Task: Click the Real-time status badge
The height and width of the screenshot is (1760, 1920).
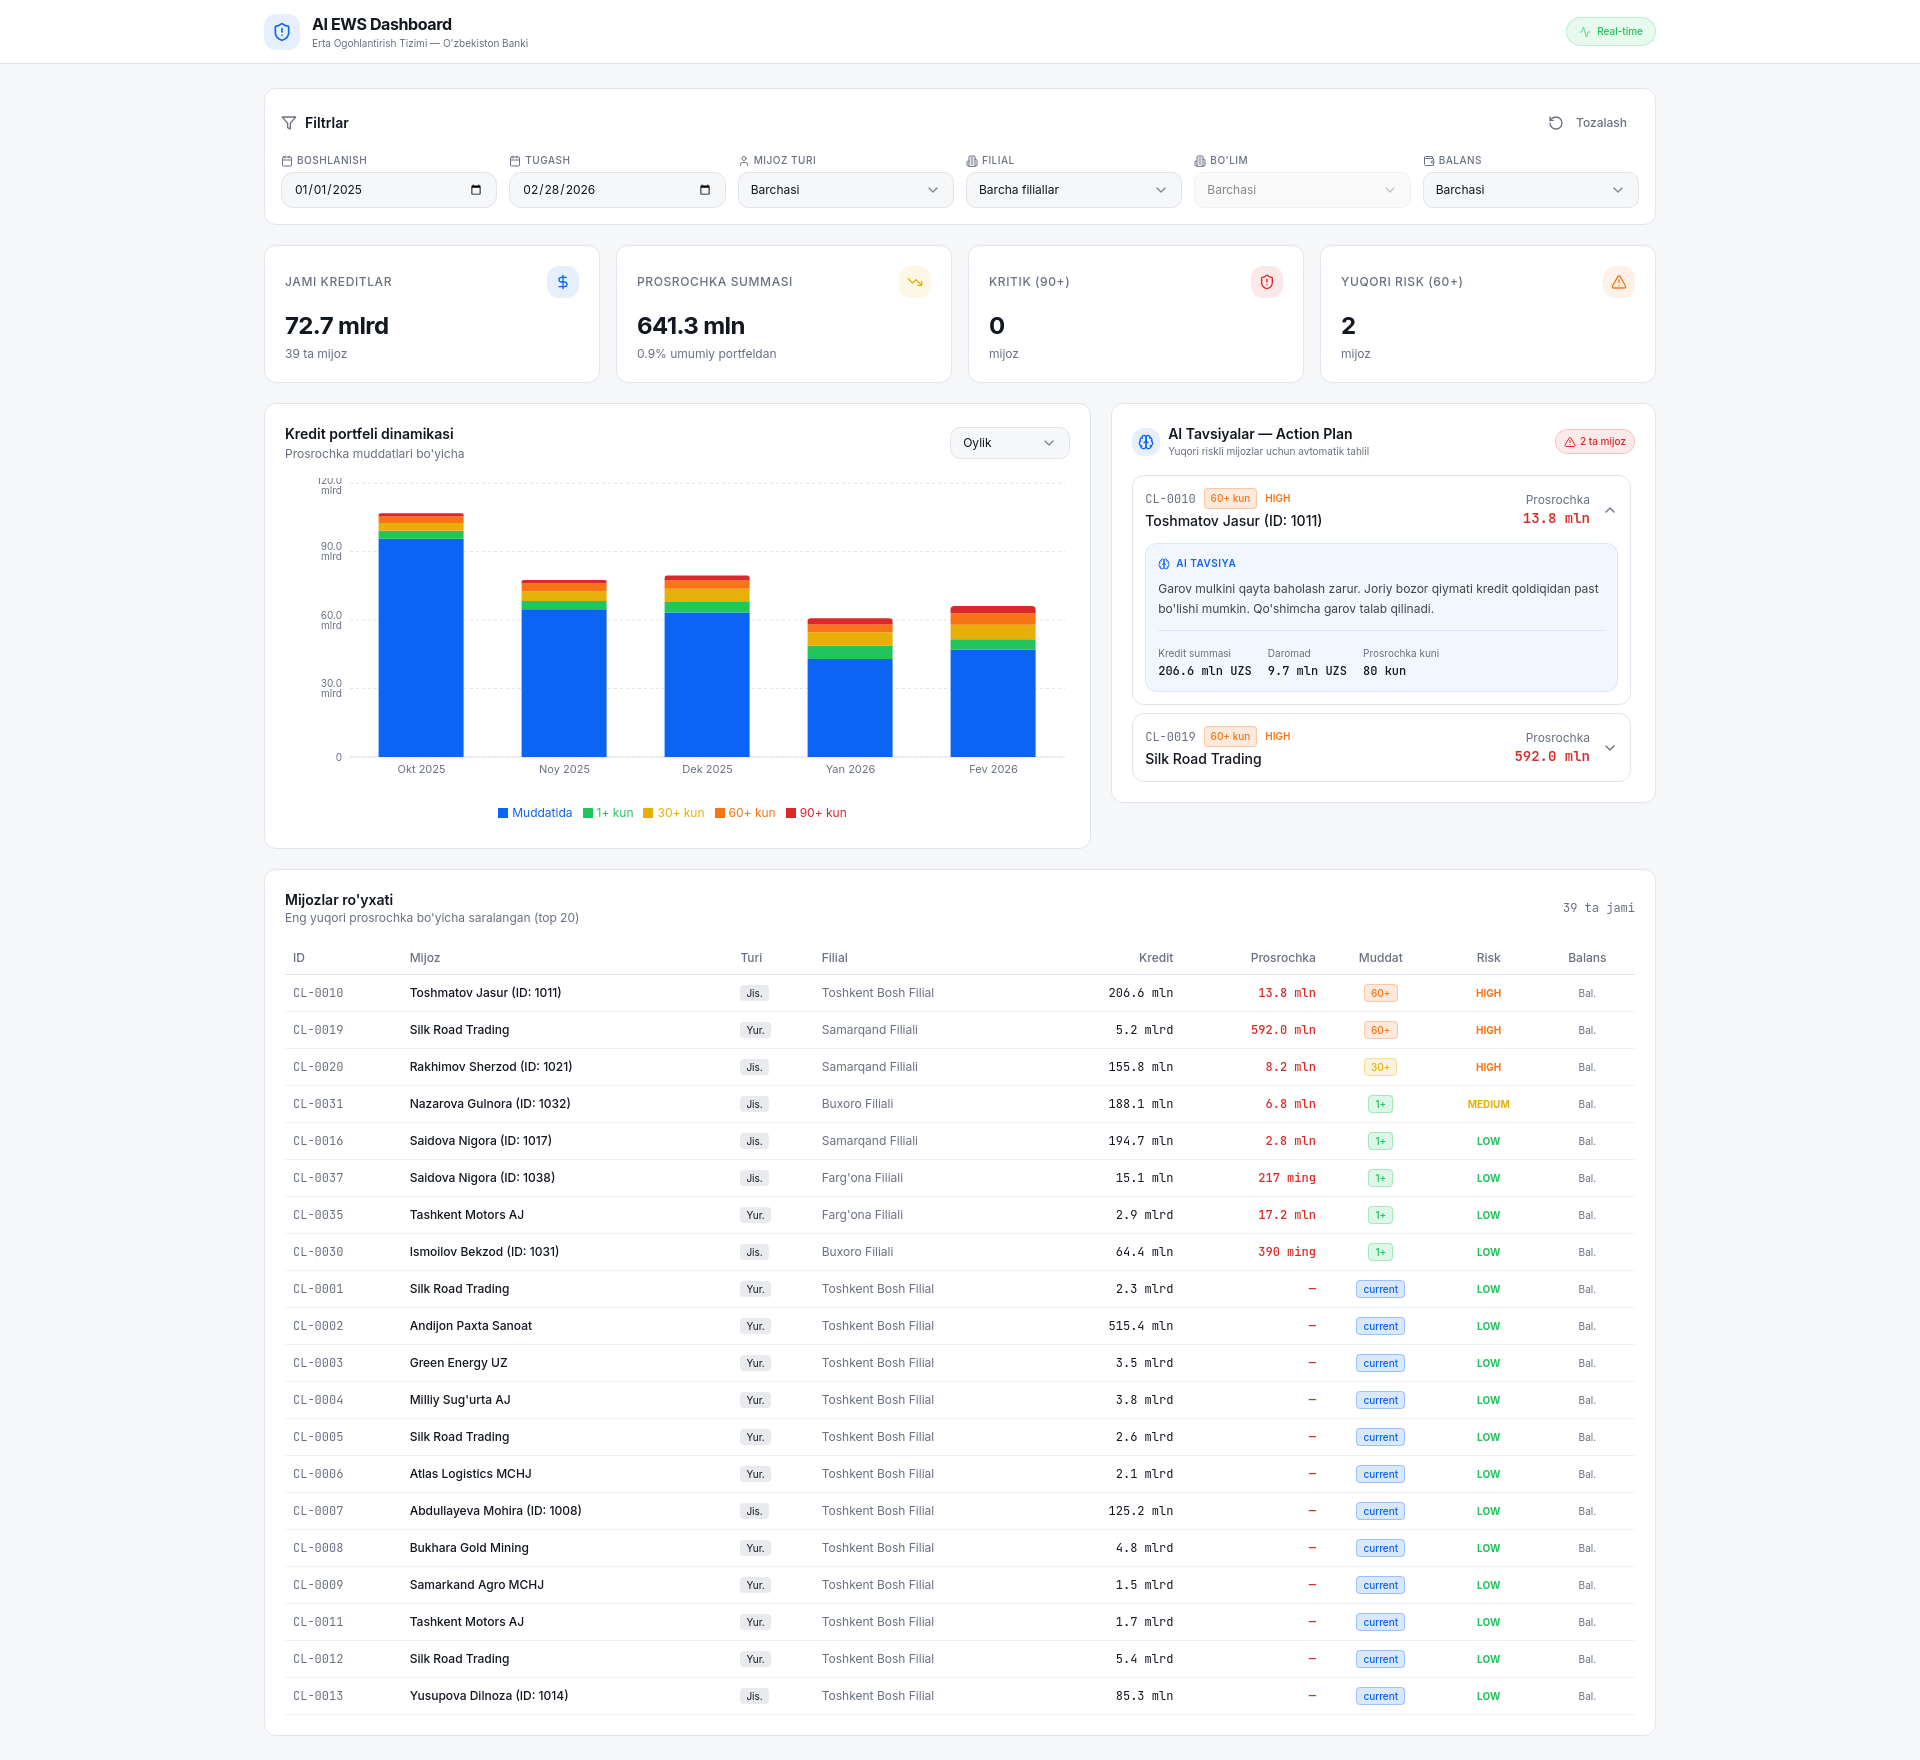Action: [x=1610, y=32]
